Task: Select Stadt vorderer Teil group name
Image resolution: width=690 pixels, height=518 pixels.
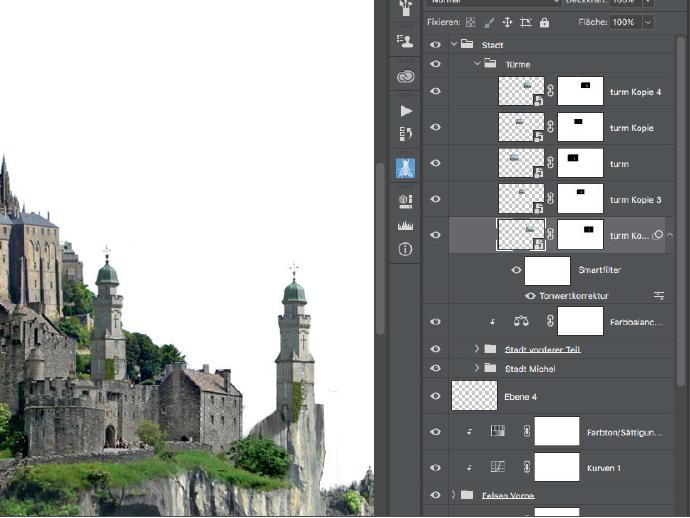Action: pyautogui.click(x=543, y=349)
